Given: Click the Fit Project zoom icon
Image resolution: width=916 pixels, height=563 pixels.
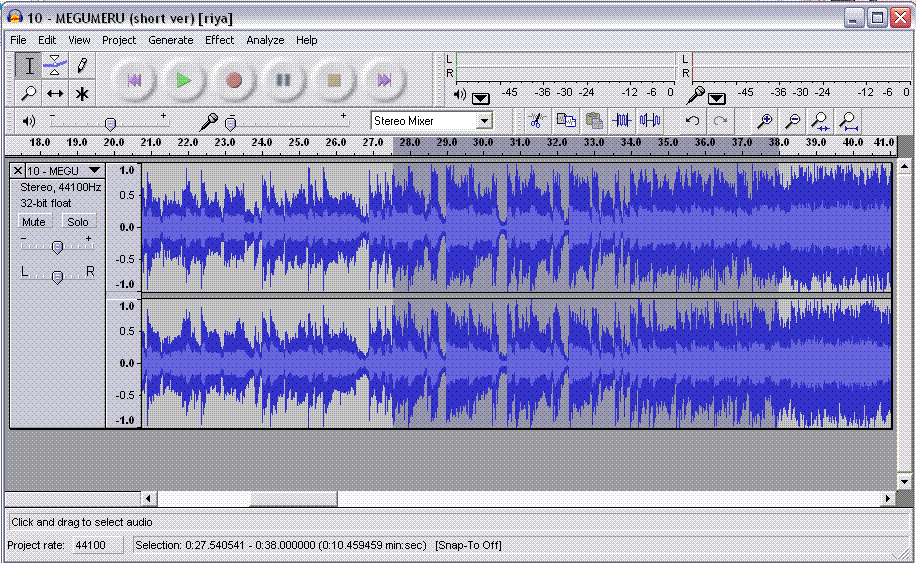Looking at the screenshot, I should (x=848, y=121).
